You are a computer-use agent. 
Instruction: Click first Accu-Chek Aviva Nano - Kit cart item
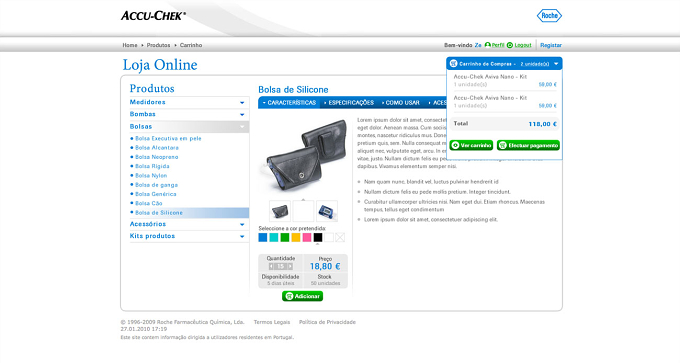pos(490,77)
